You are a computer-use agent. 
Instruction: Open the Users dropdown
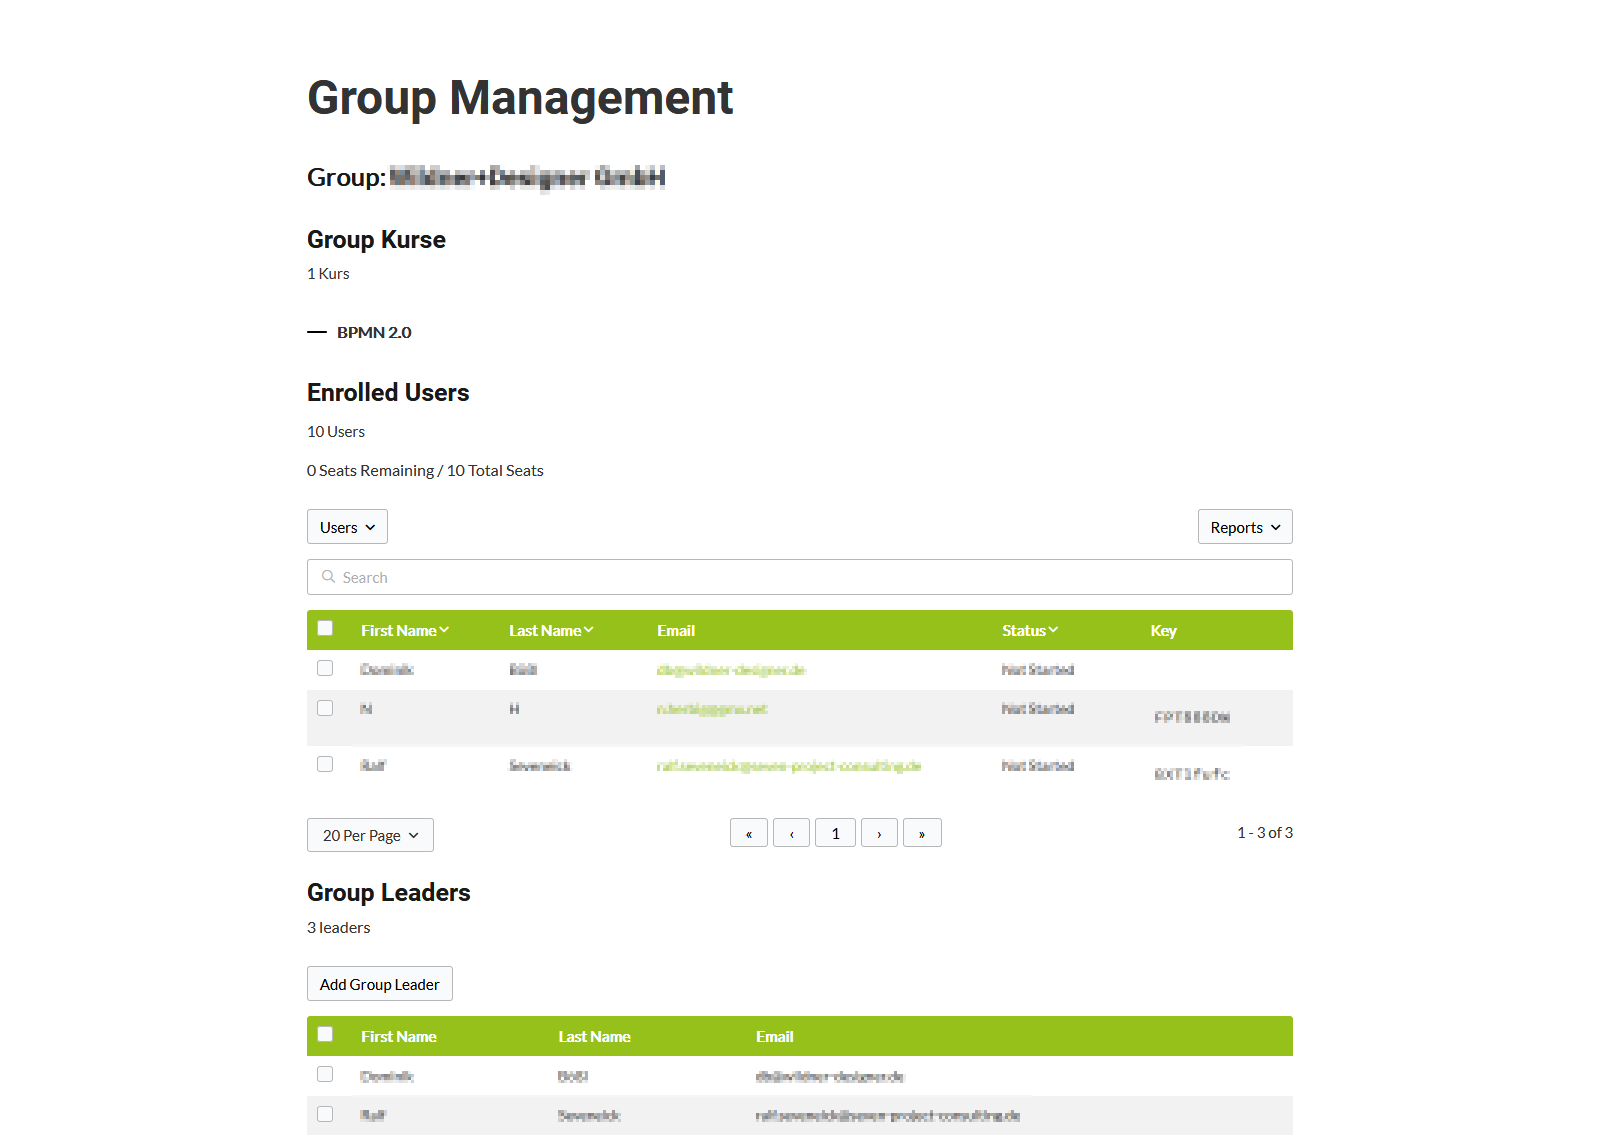point(346,526)
